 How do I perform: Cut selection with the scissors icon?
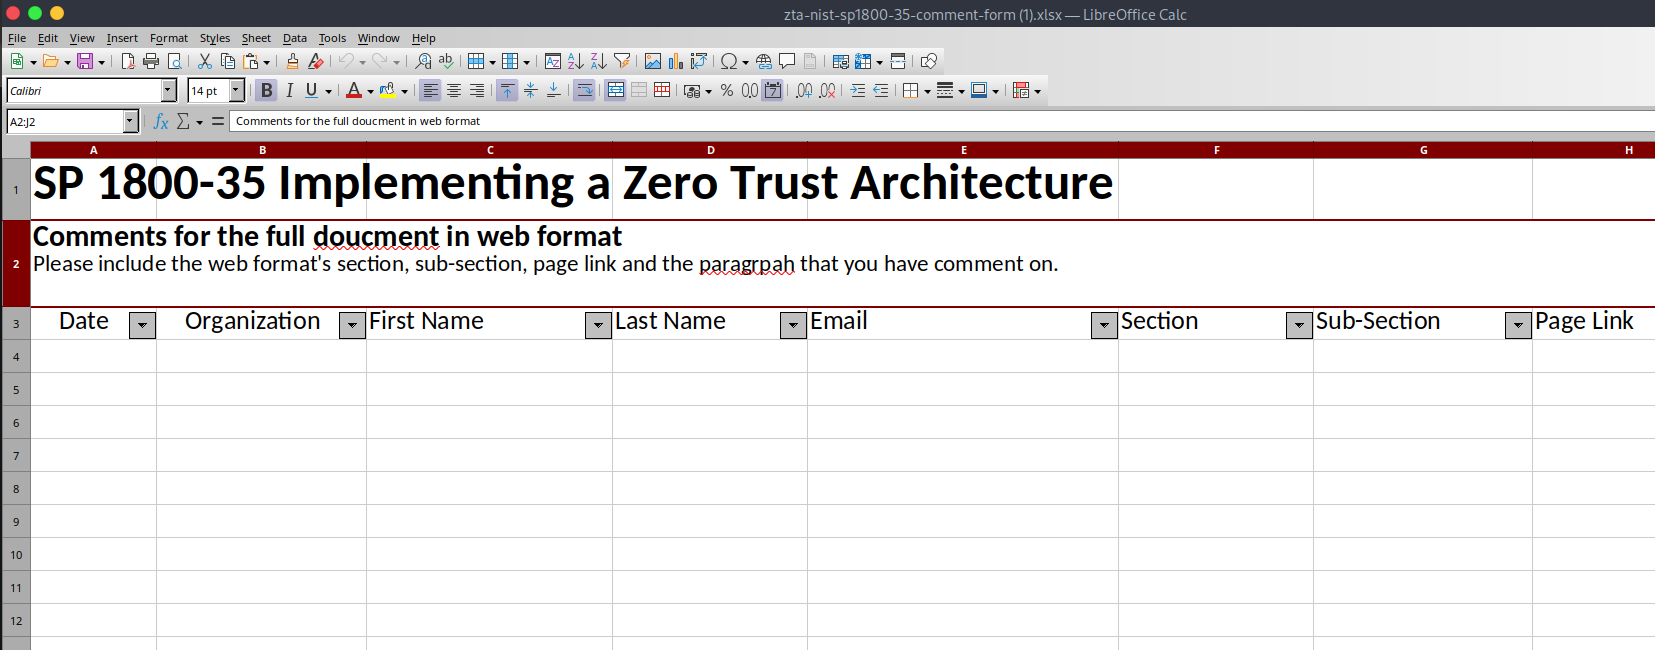[x=205, y=61]
